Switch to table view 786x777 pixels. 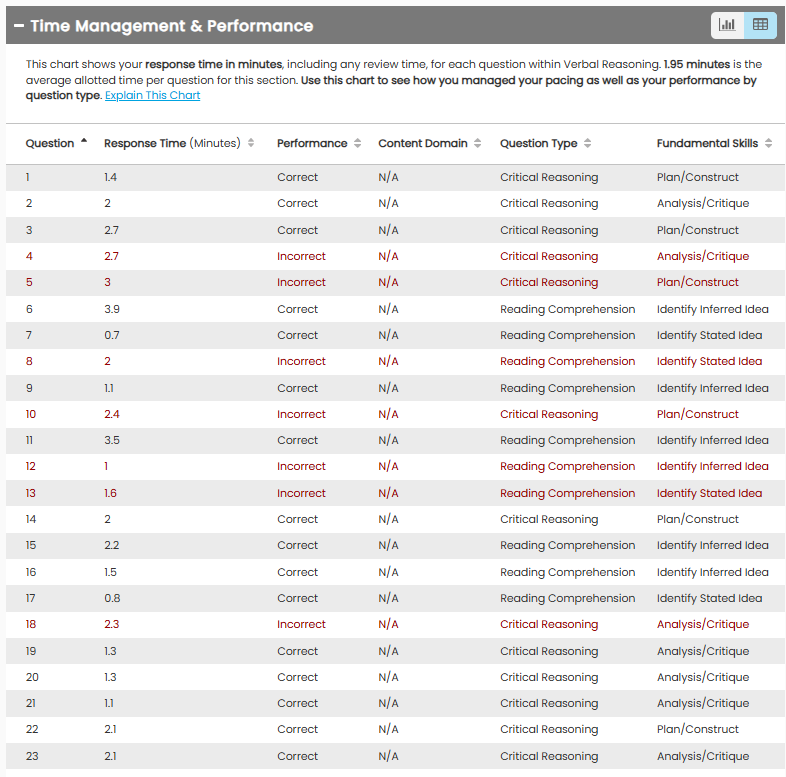(760, 25)
